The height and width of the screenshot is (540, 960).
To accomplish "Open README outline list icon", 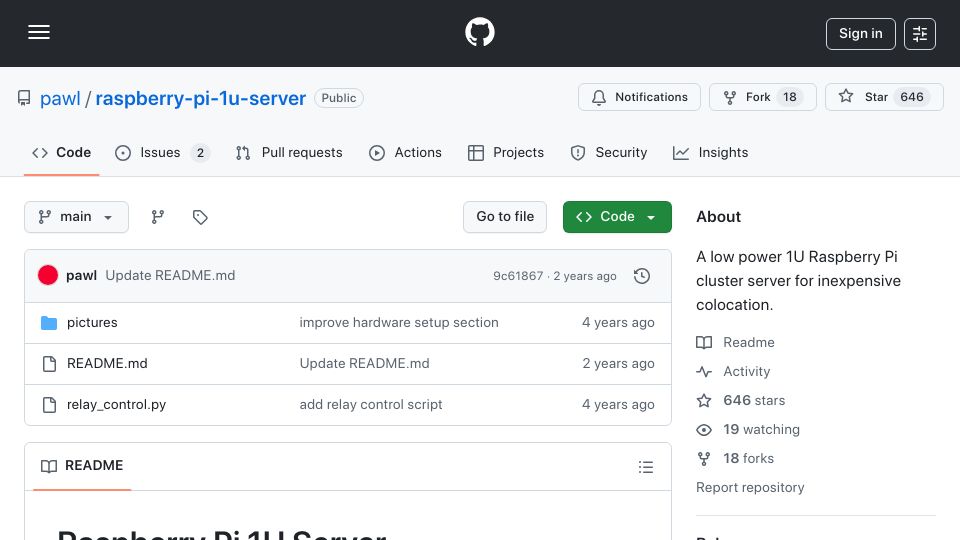I will coord(645,467).
